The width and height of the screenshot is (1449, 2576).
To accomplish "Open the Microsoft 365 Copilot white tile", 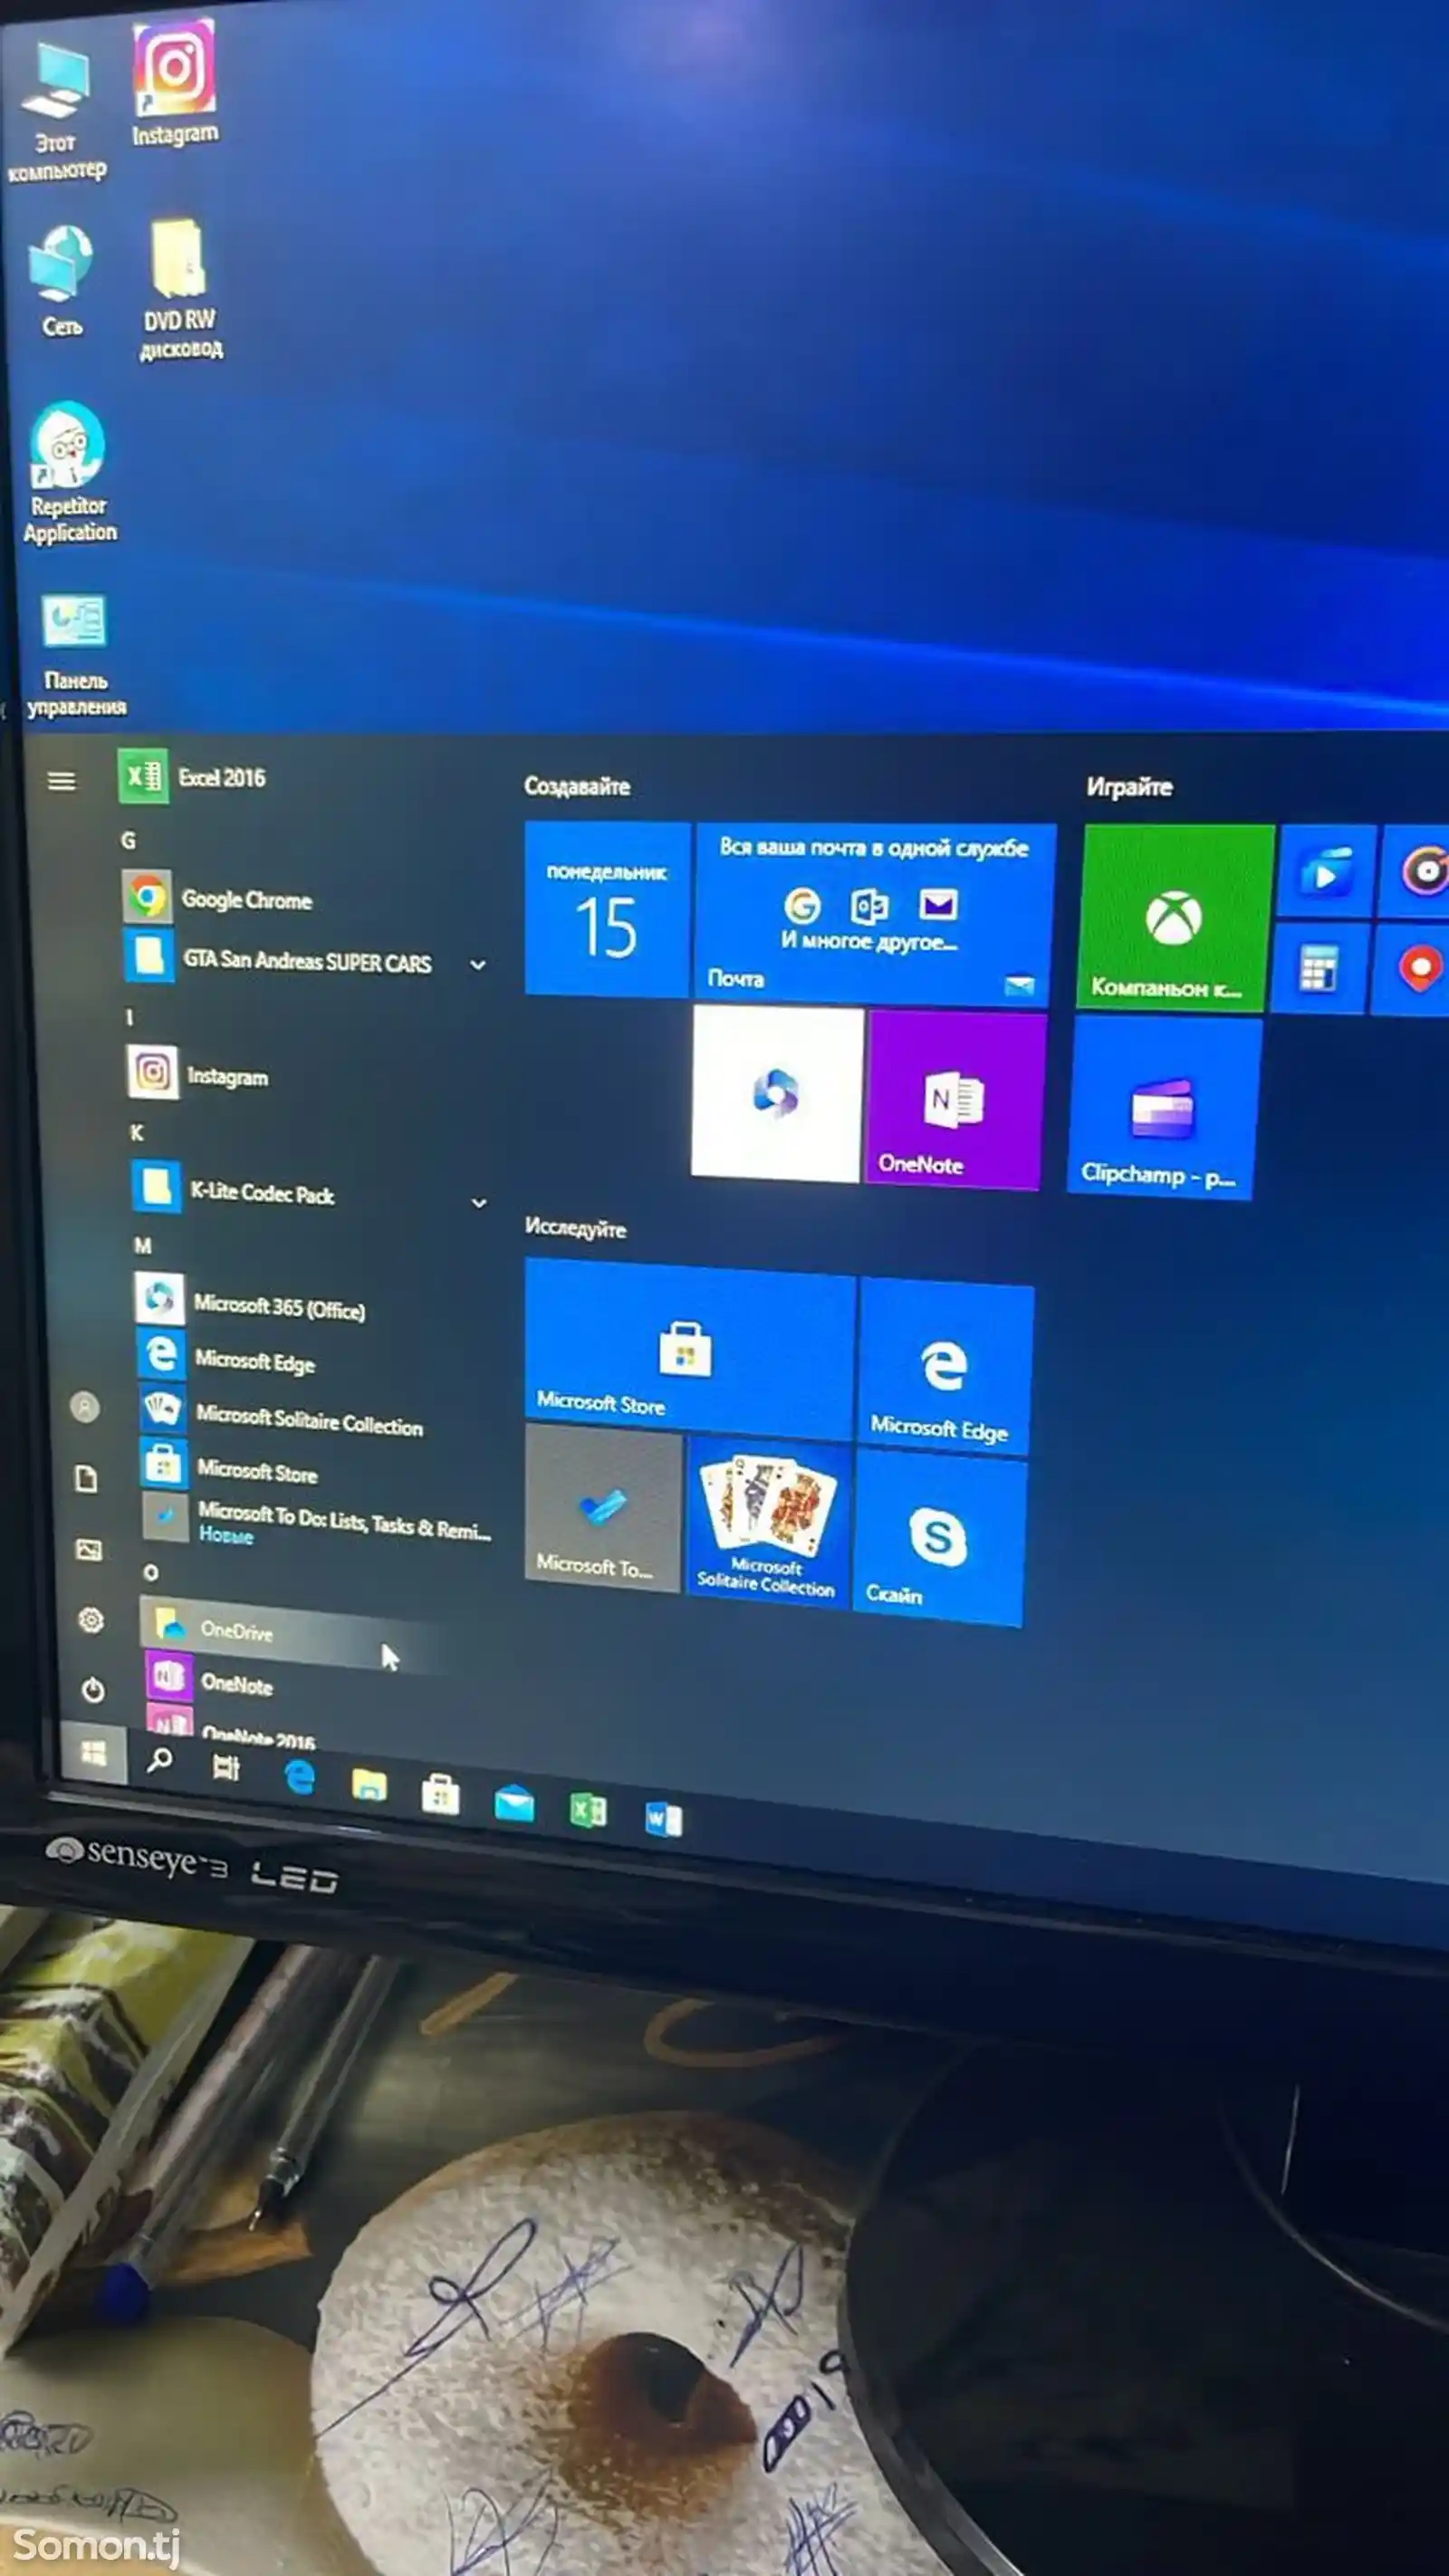I will [777, 1094].
